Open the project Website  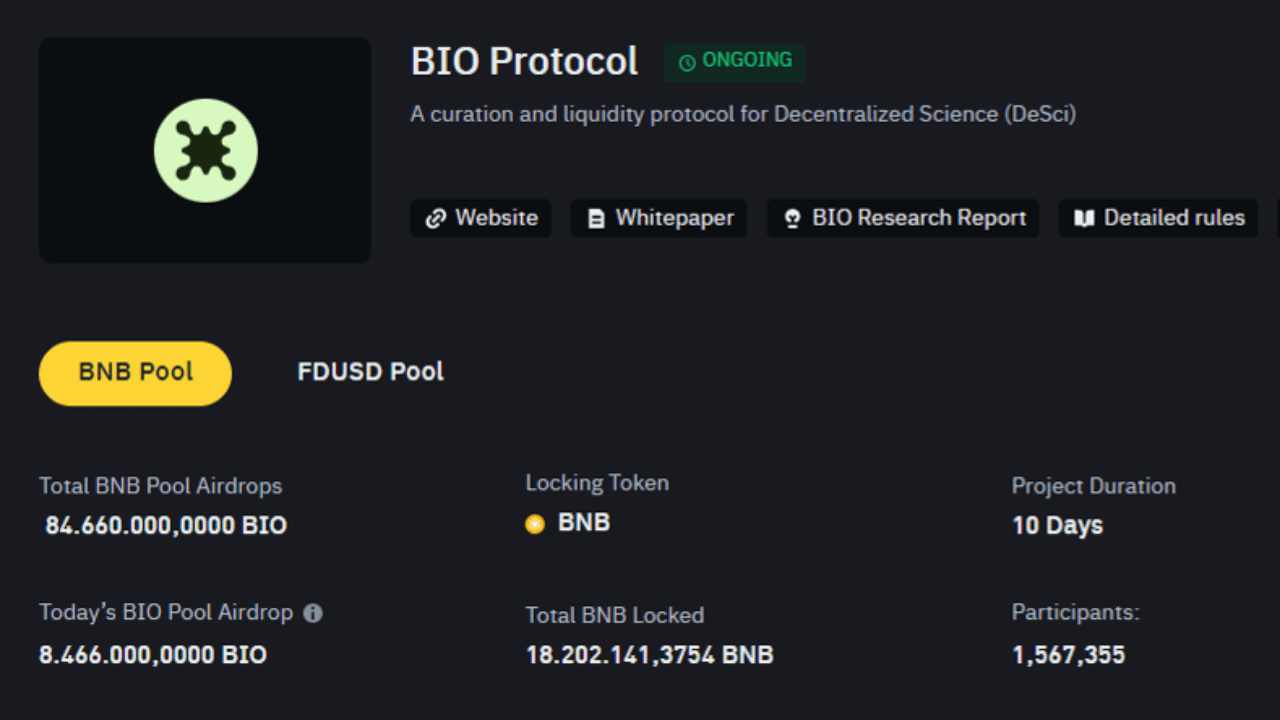[x=480, y=218]
